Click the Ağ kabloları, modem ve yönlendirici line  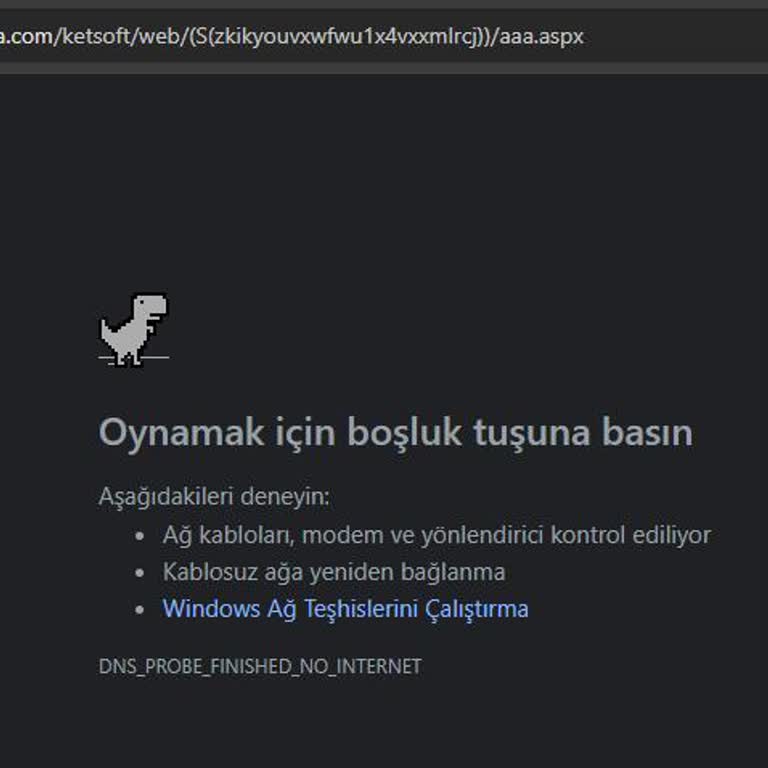pos(436,535)
